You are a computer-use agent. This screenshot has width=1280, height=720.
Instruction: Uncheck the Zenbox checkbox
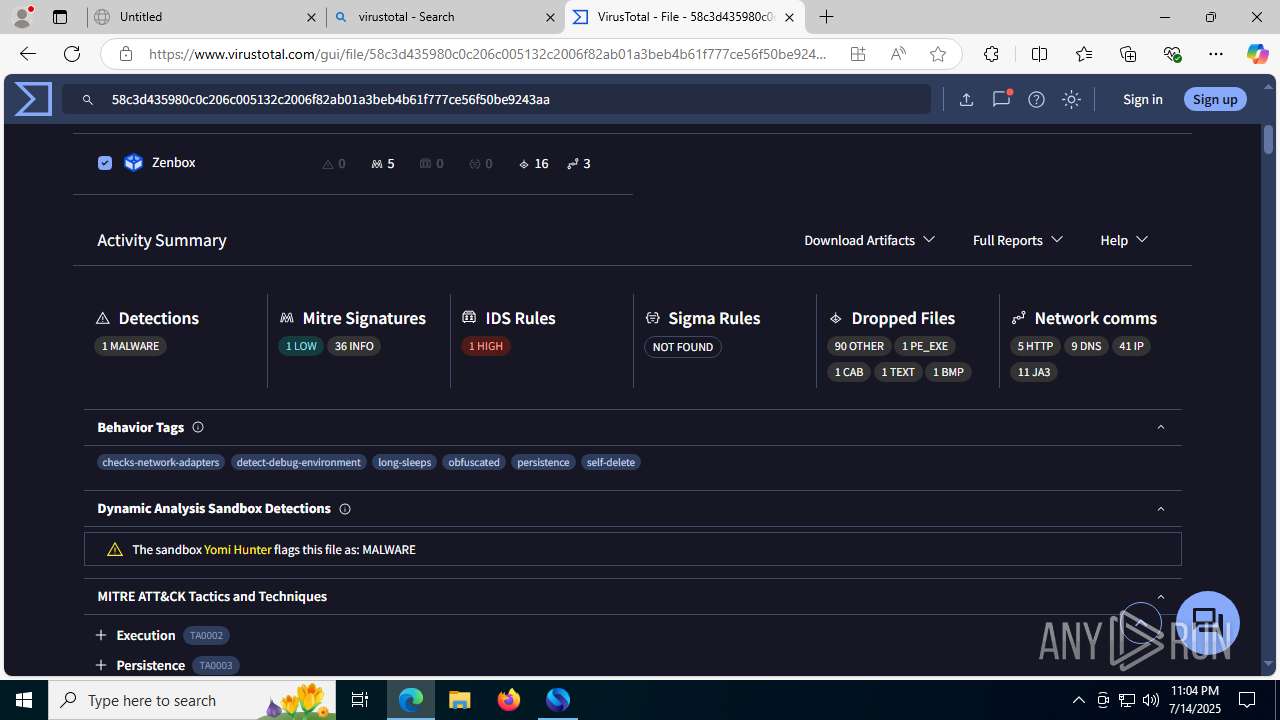tap(105, 163)
